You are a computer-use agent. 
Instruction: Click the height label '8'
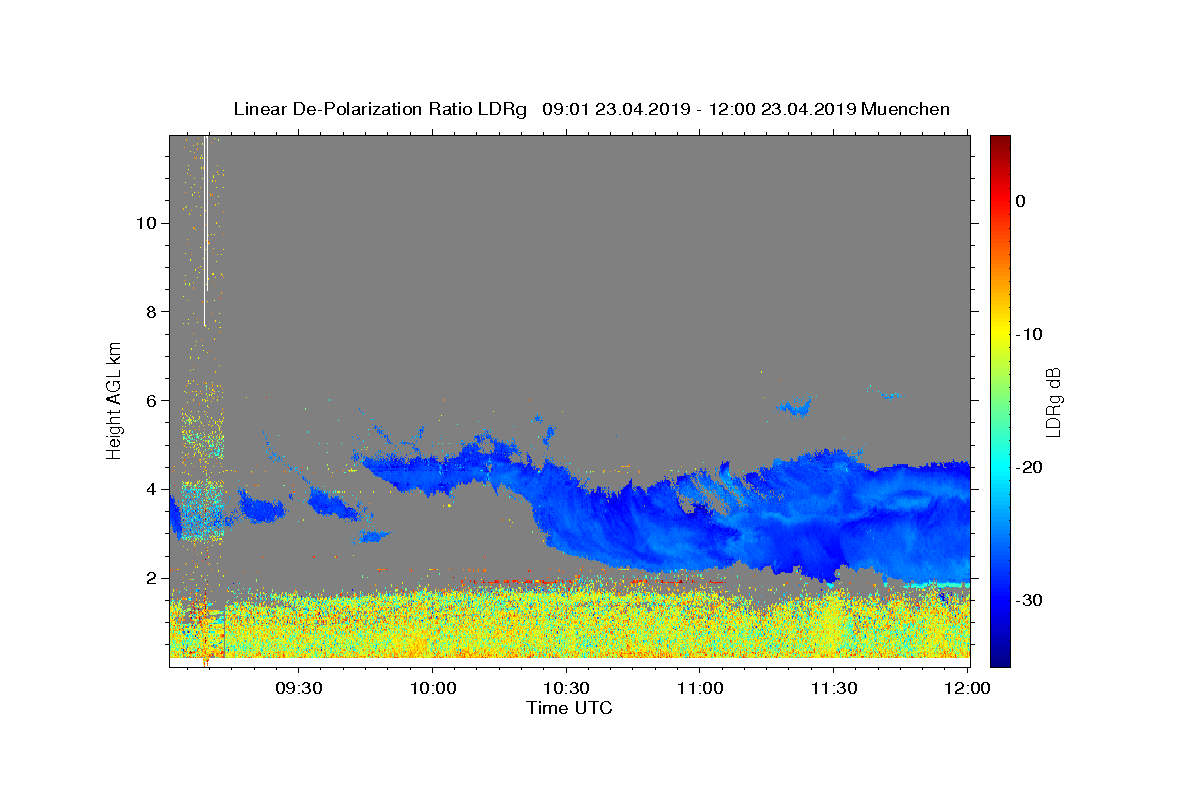click(150, 312)
